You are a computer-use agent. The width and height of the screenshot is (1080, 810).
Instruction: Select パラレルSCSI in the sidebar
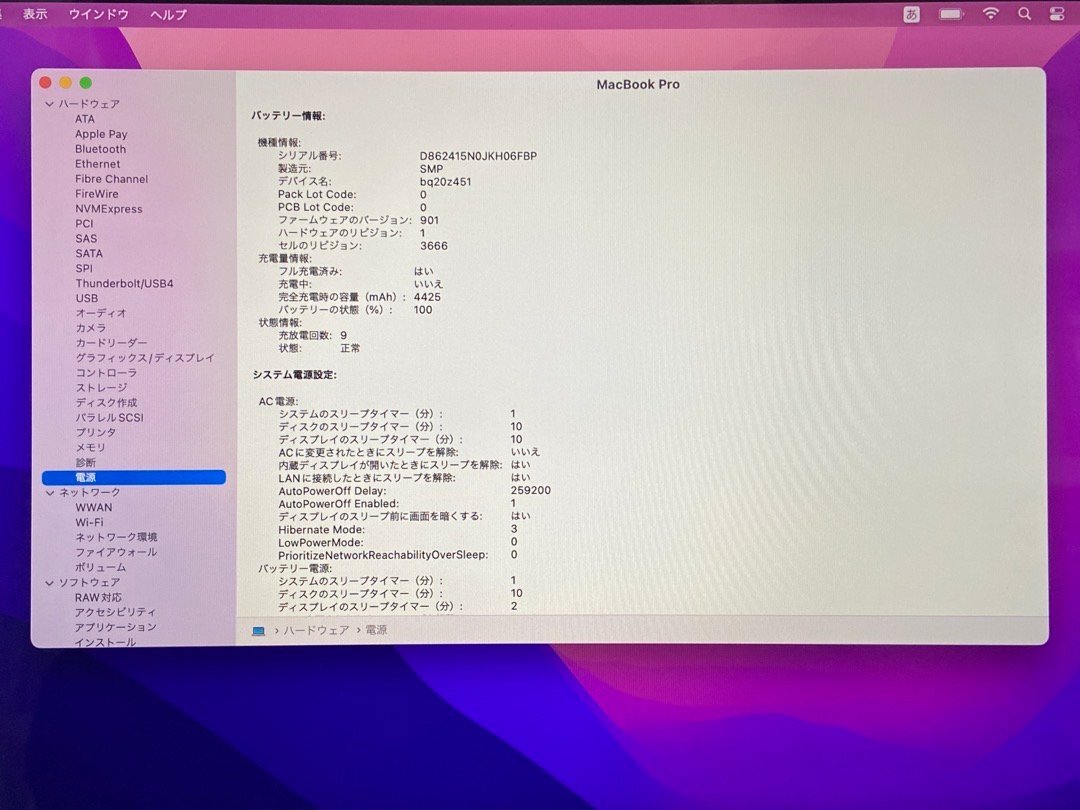110,417
